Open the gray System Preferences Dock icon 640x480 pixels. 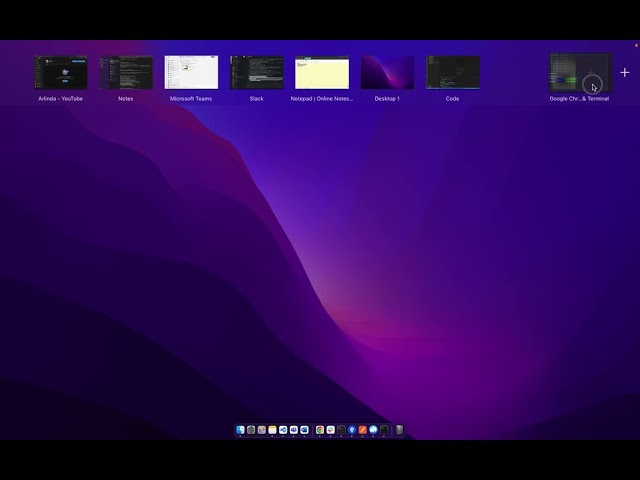coord(251,430)
